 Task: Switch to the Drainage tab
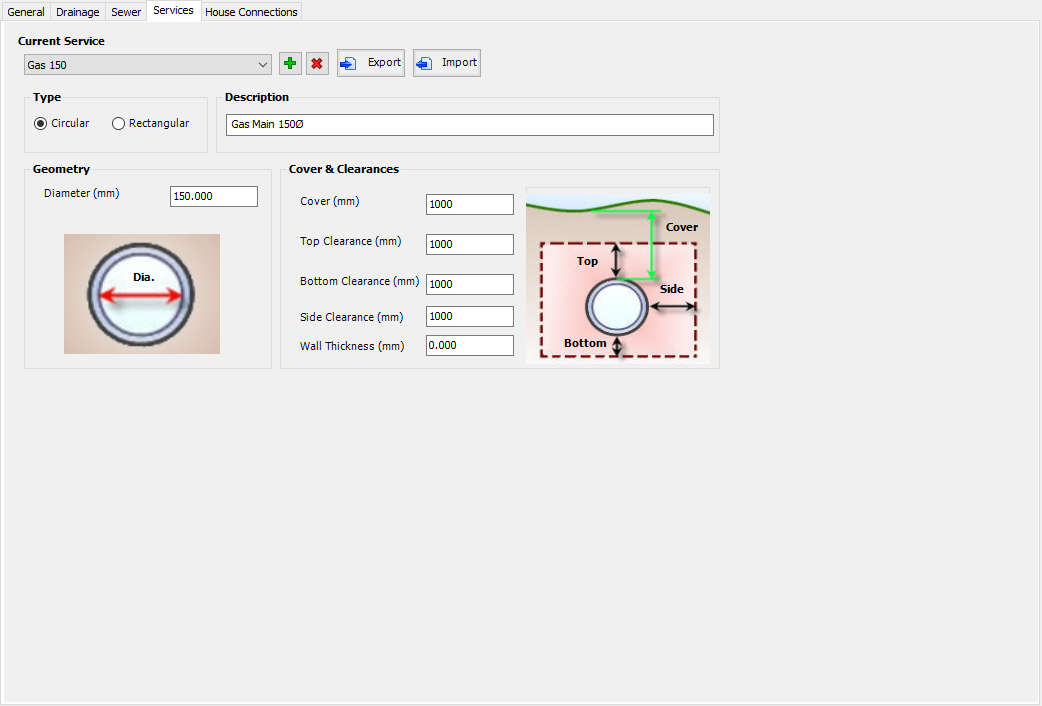click(78, 12)
